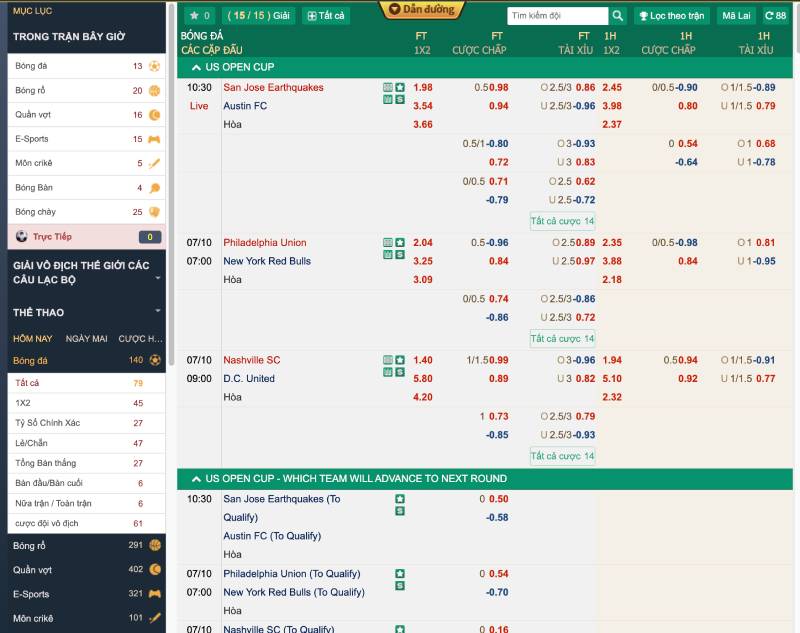
Task: Open scoreboard icon for Philadelphia Union match
Action: (x=388, y=242)
